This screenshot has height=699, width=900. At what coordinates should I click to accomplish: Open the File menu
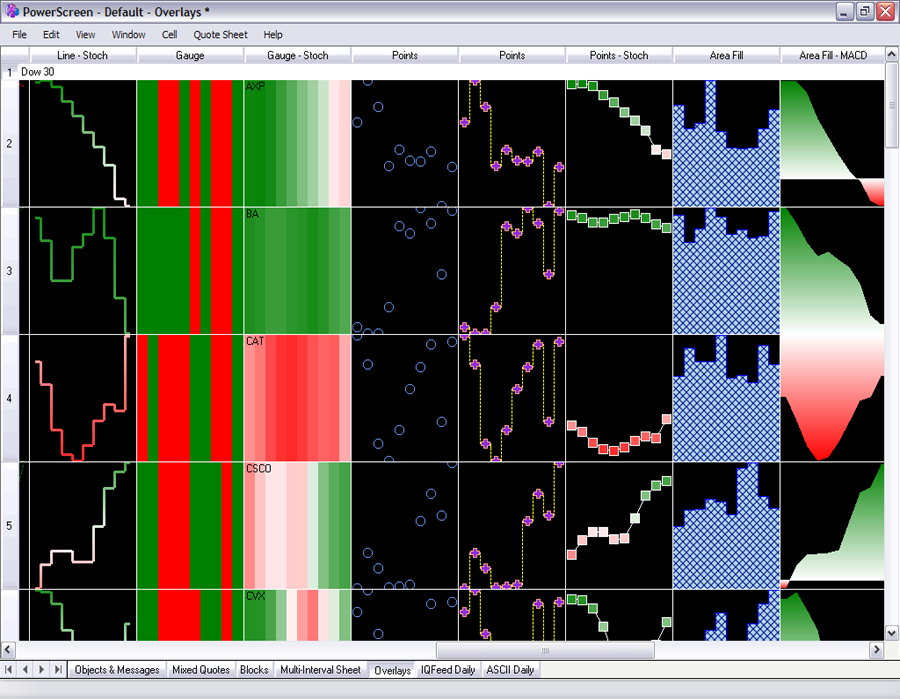tap(20, 34)
